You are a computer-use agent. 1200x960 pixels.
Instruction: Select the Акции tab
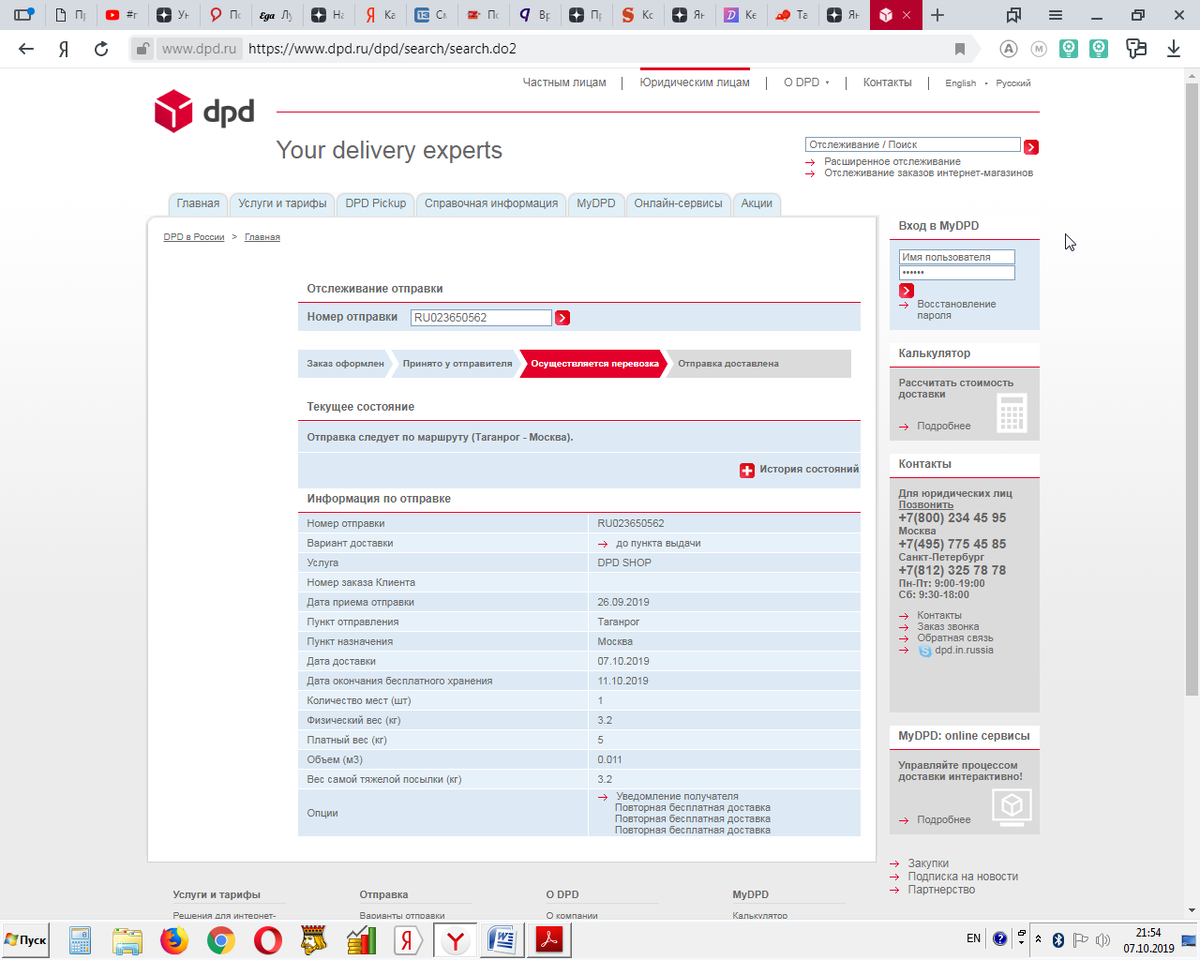[x=757, y=203]
